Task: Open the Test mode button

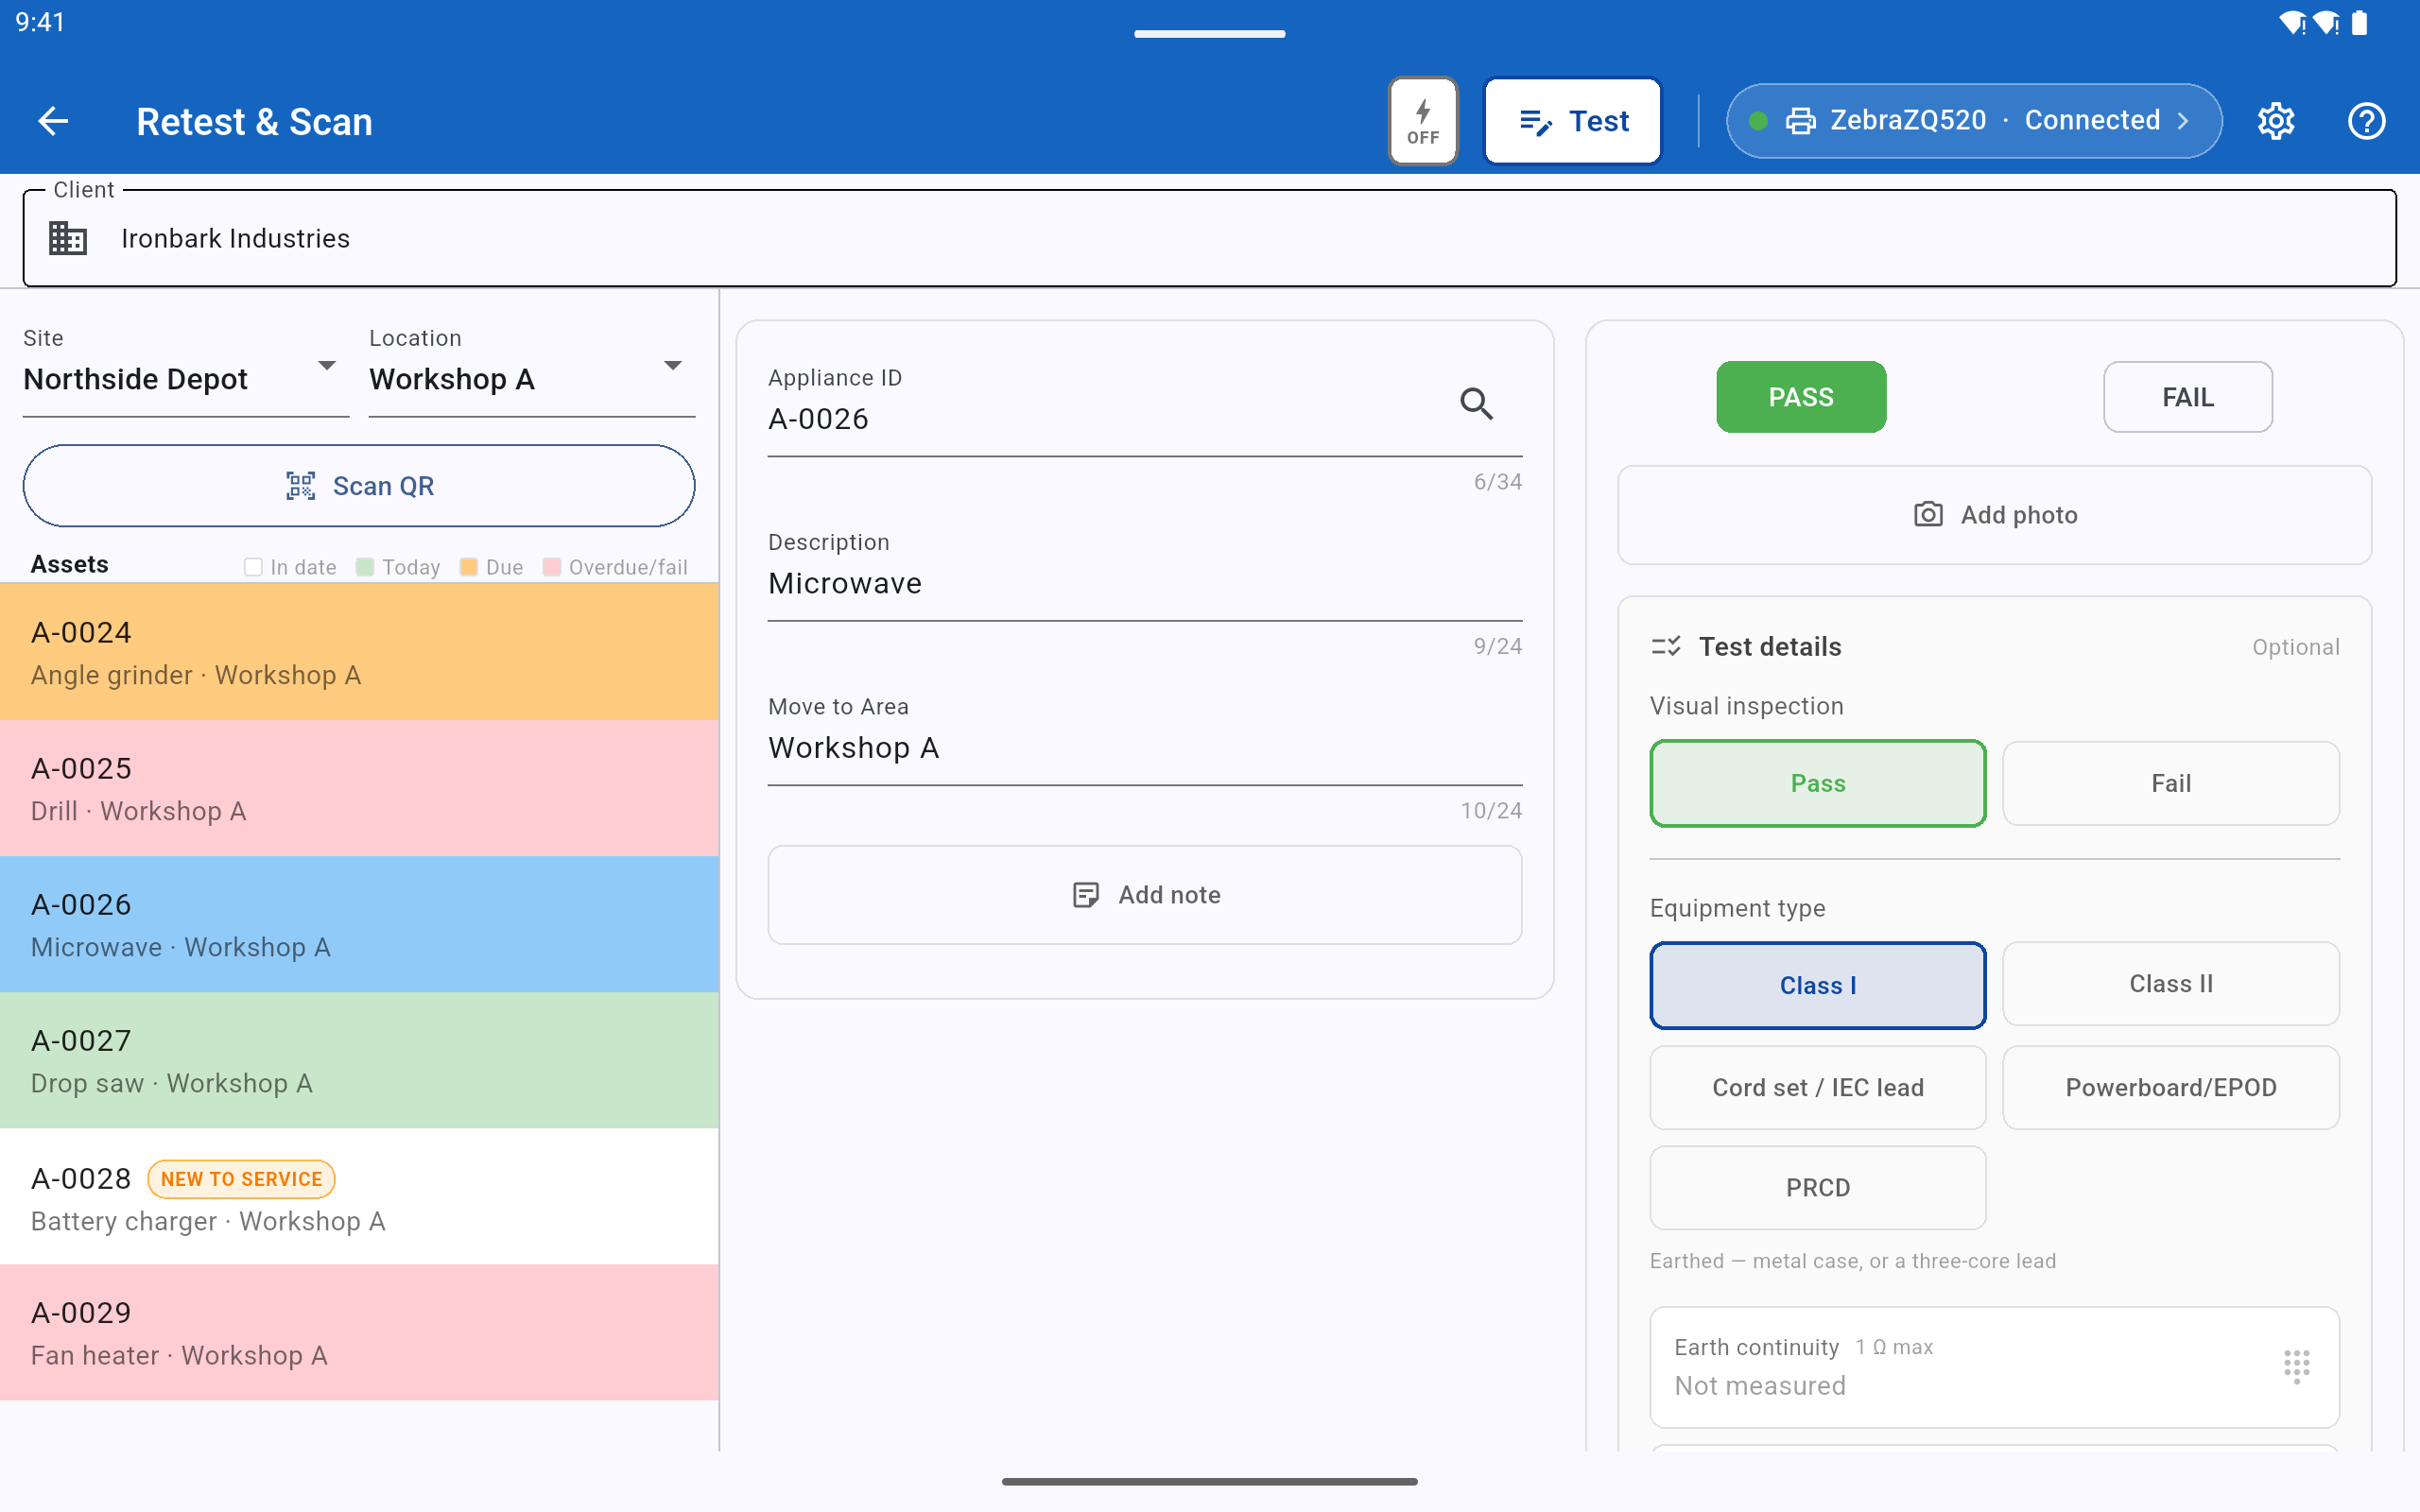Action: point(1572,121)
